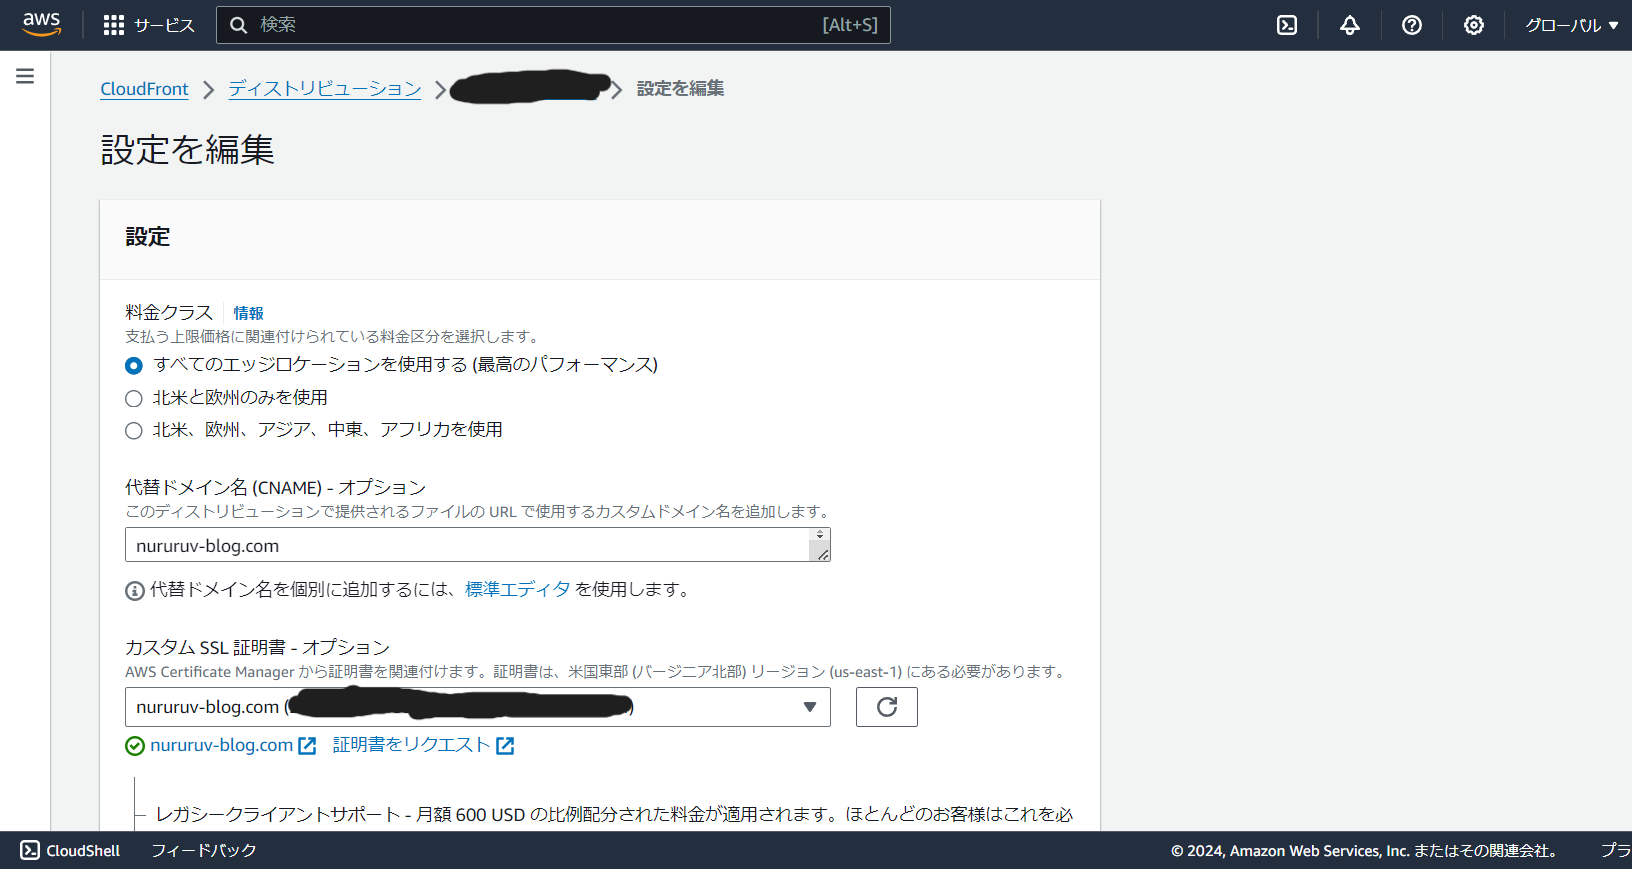Open the help question mark menu

1412,25
